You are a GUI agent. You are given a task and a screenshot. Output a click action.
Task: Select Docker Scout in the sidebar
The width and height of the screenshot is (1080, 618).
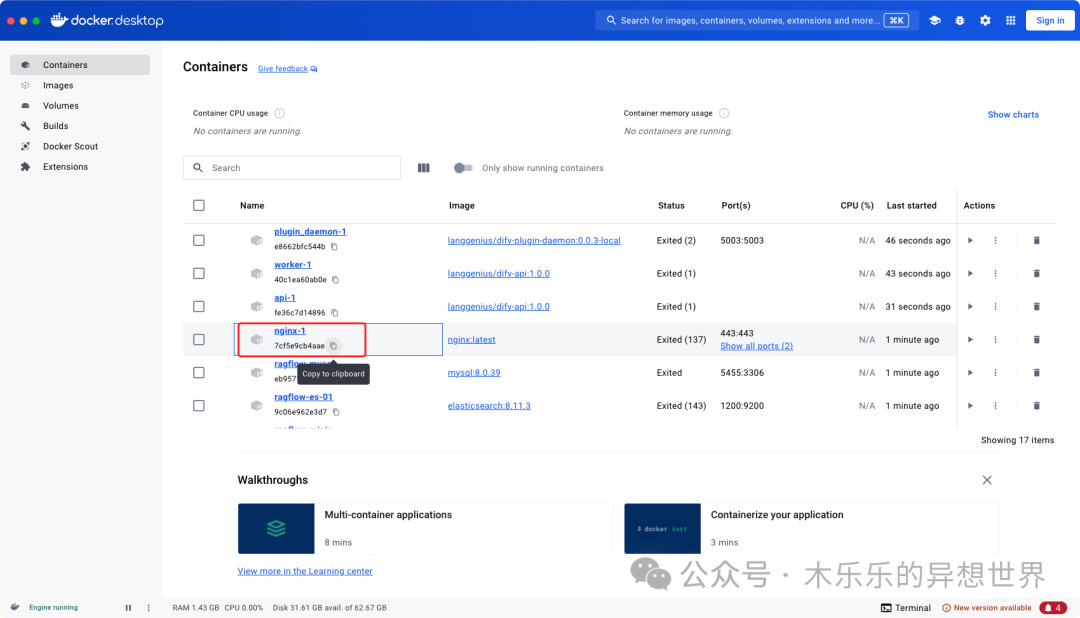click(x=80, y=146)
